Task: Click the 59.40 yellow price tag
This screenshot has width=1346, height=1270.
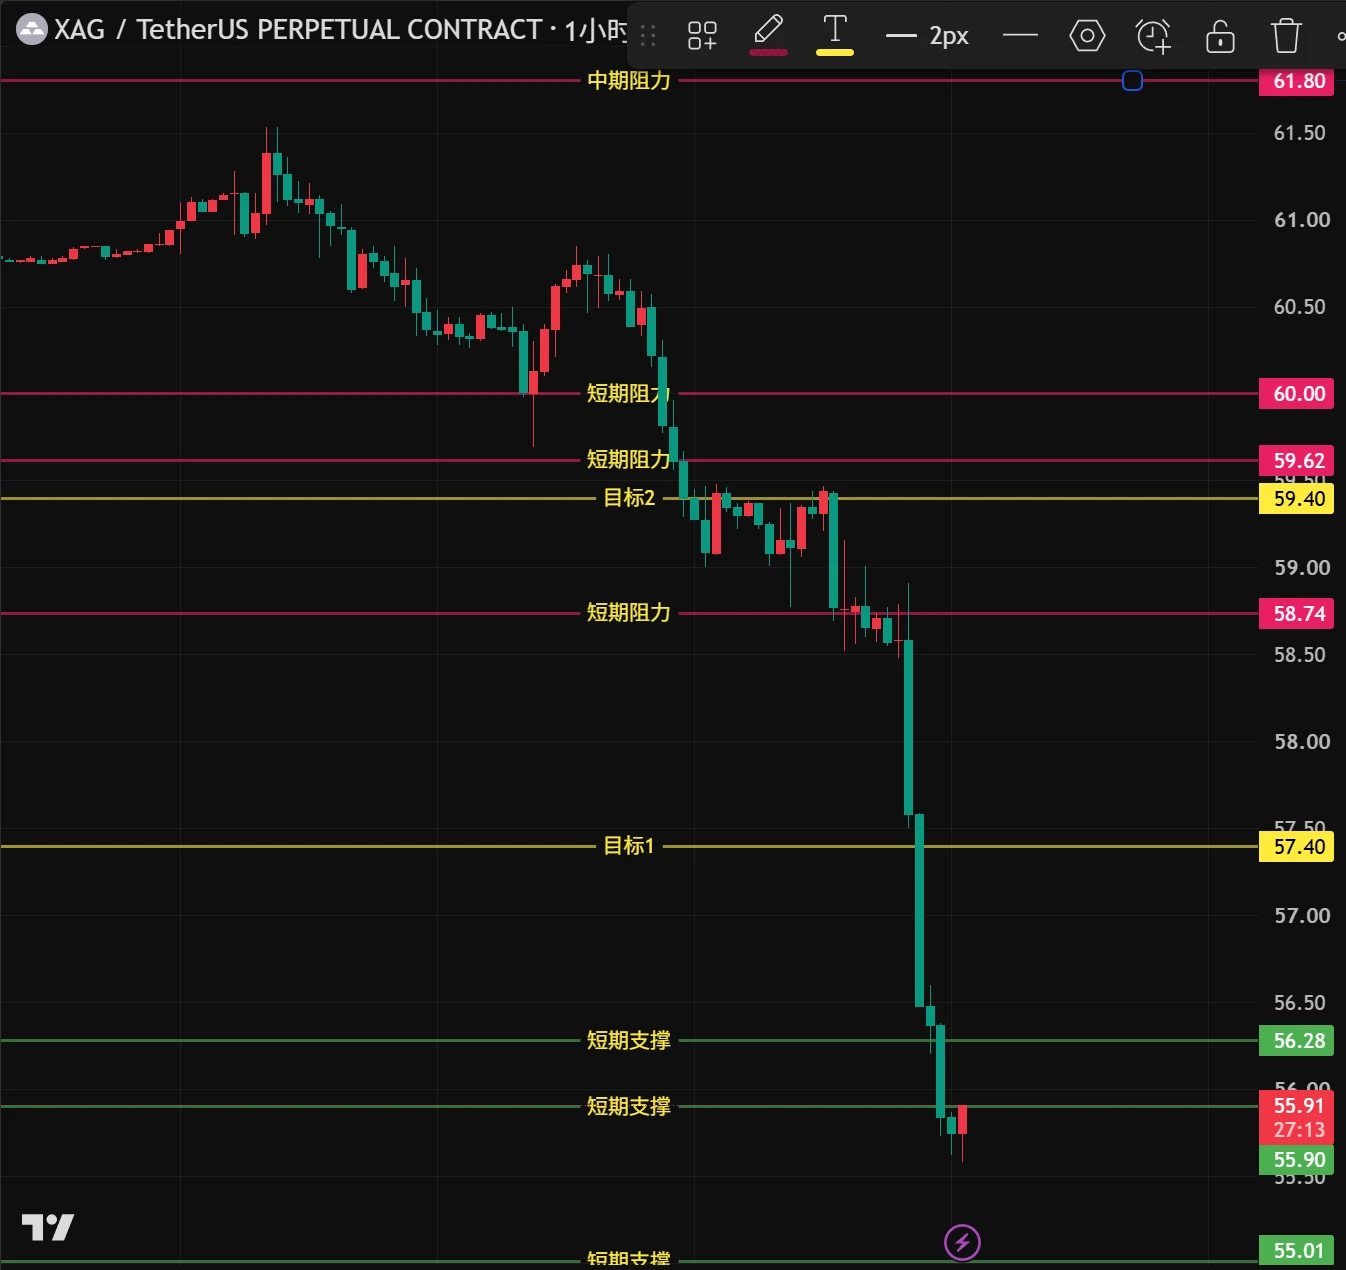Action: click(1296, 499)
